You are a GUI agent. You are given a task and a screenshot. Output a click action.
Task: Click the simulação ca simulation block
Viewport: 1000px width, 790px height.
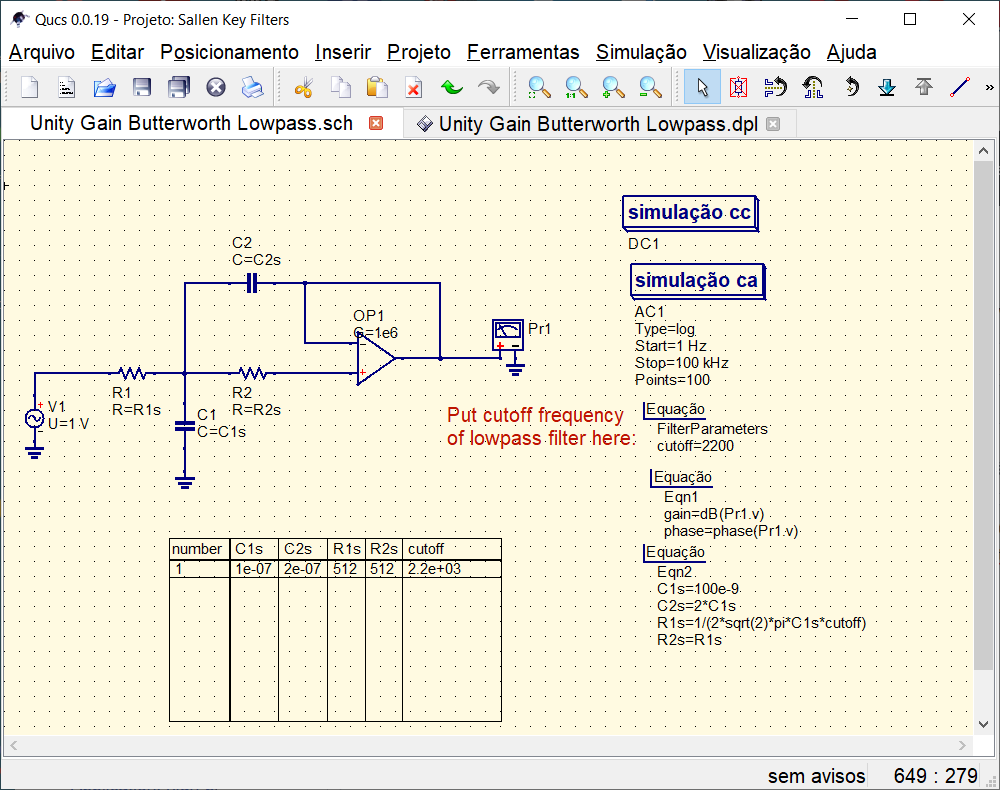[695, 281]
